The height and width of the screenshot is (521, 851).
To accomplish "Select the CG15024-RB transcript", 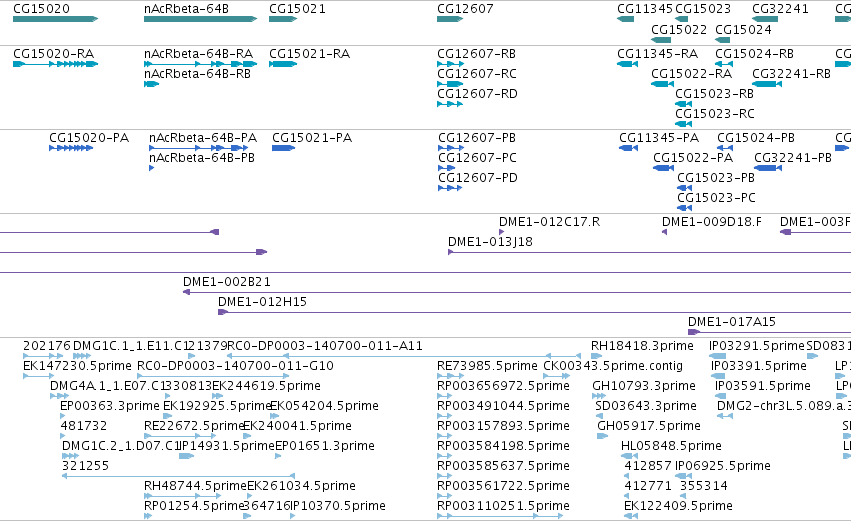I will pyautogui.click(x=724, y=64).
